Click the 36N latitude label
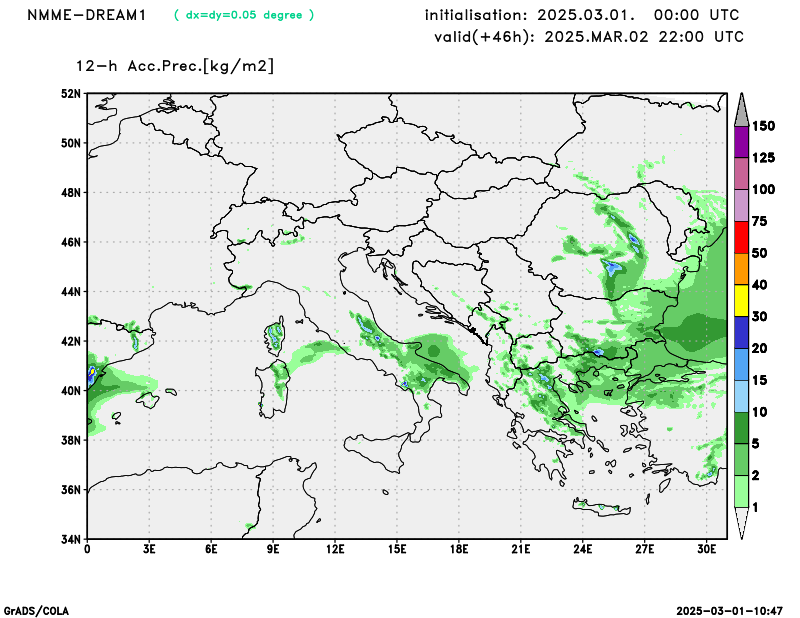 tap(71, 489)
